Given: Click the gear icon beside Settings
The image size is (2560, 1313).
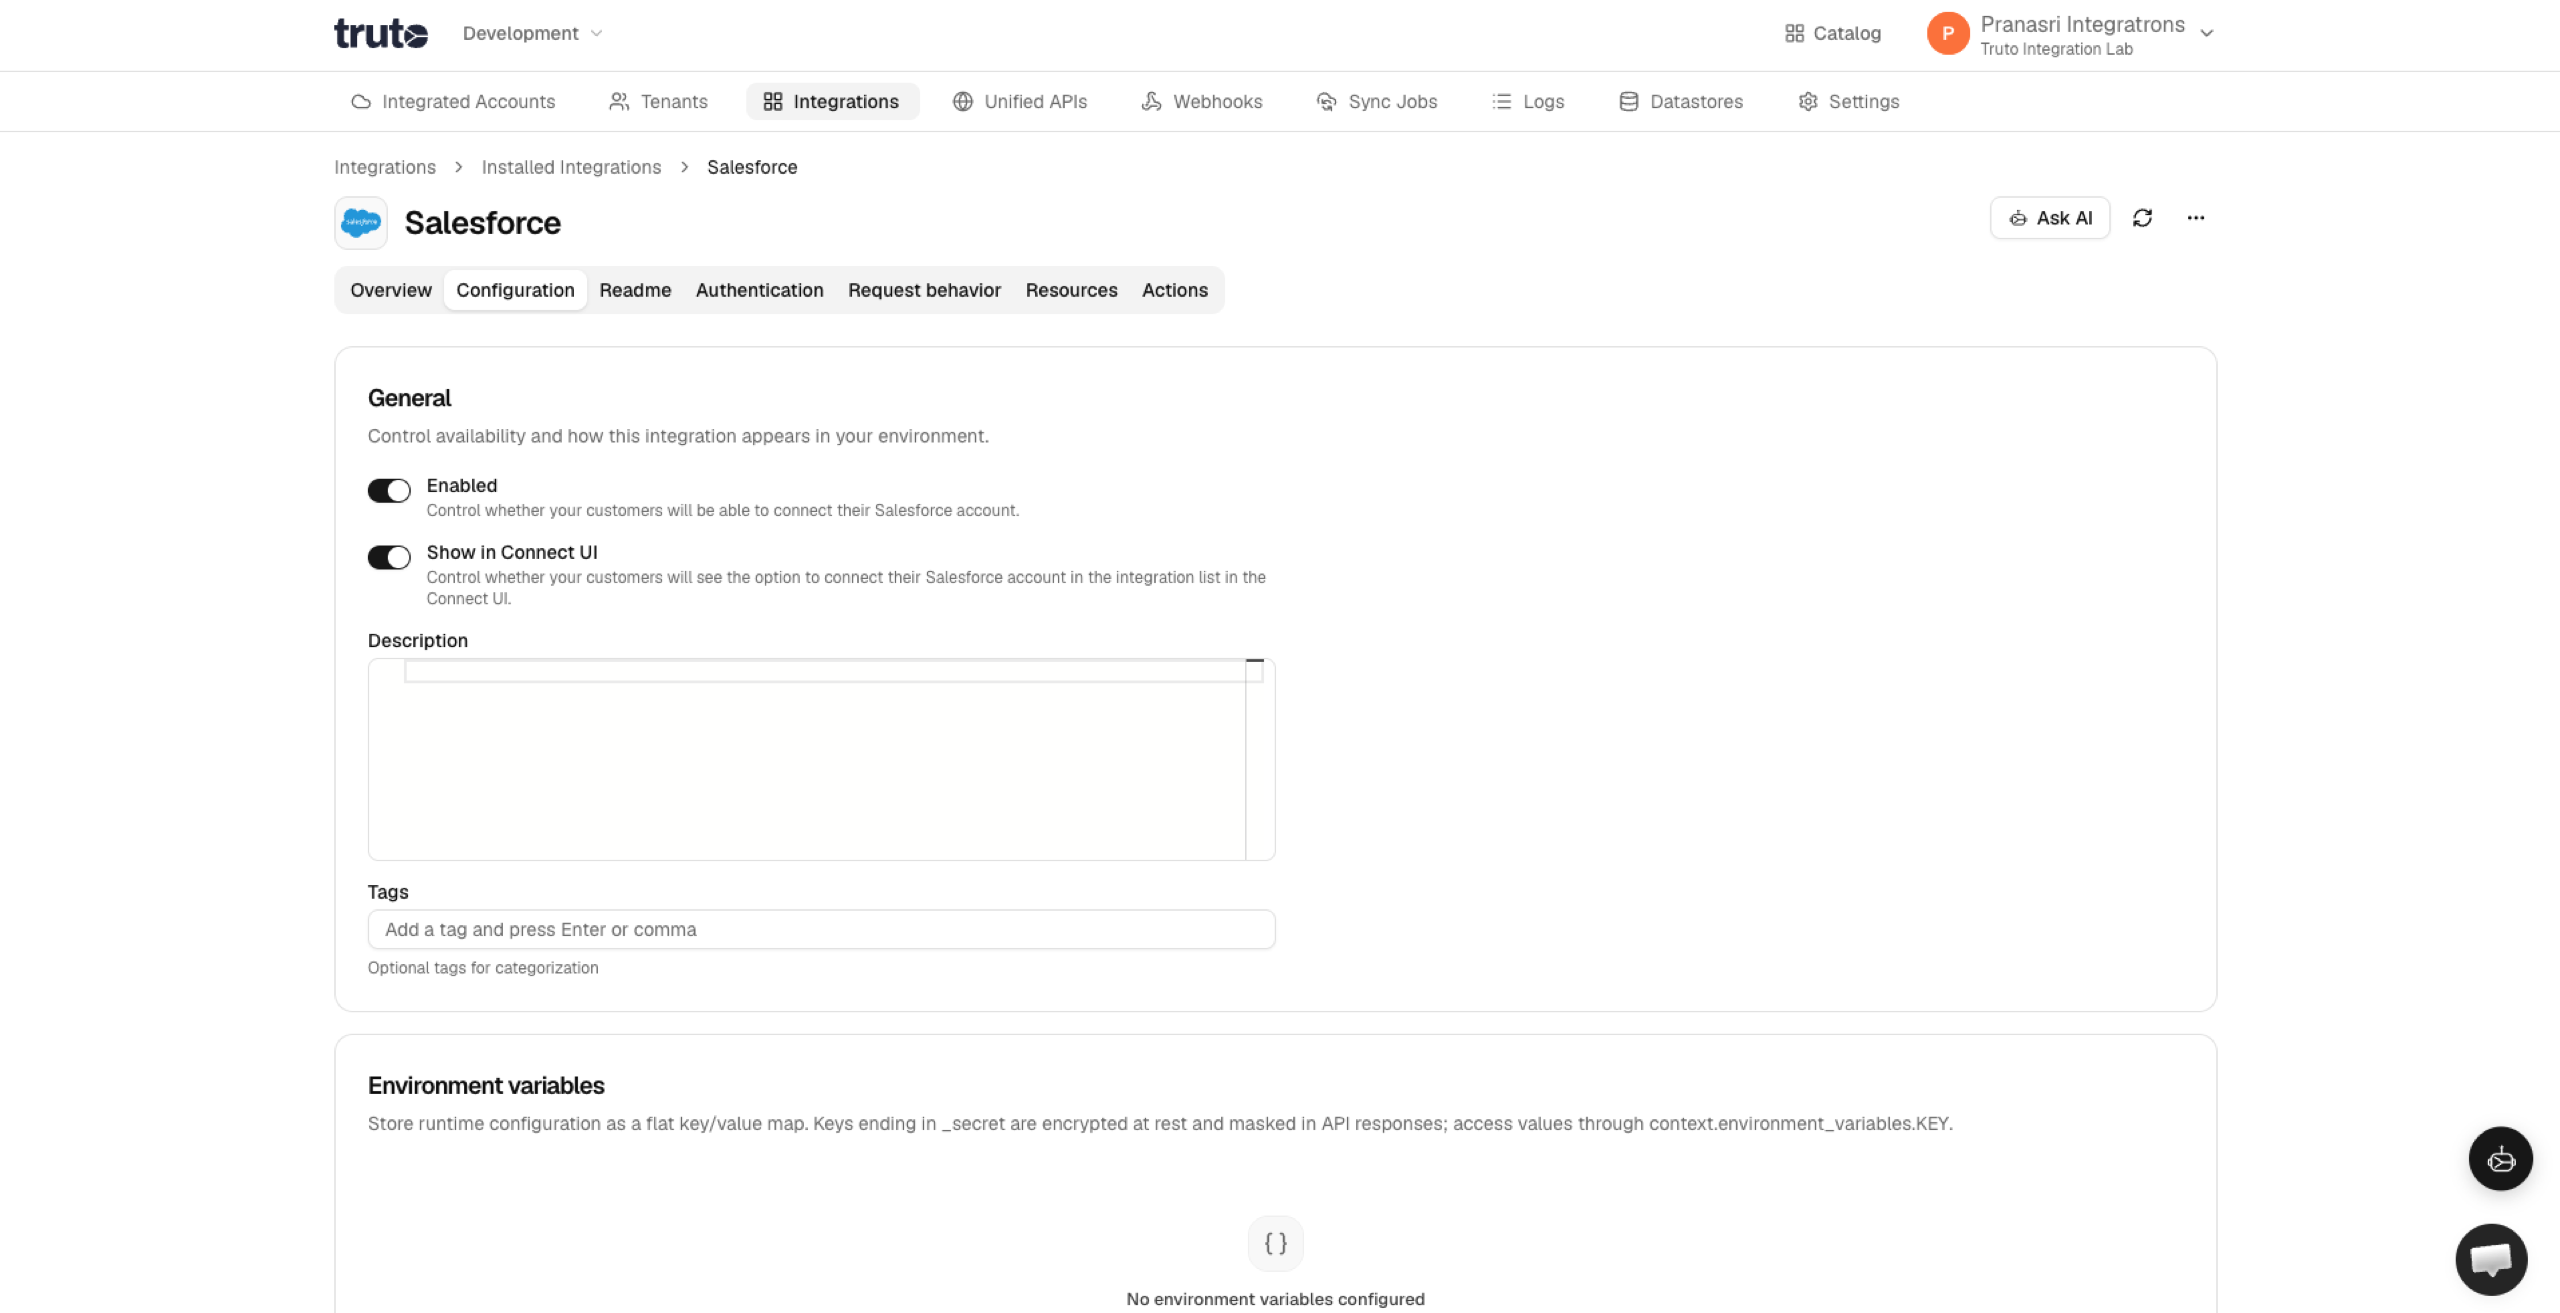Looking at the screenshot, I should (x=1807, y=101).
